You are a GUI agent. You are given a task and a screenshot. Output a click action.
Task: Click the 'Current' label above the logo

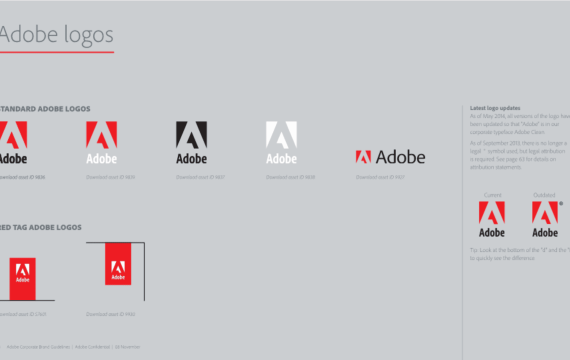(x=492, y=195)
